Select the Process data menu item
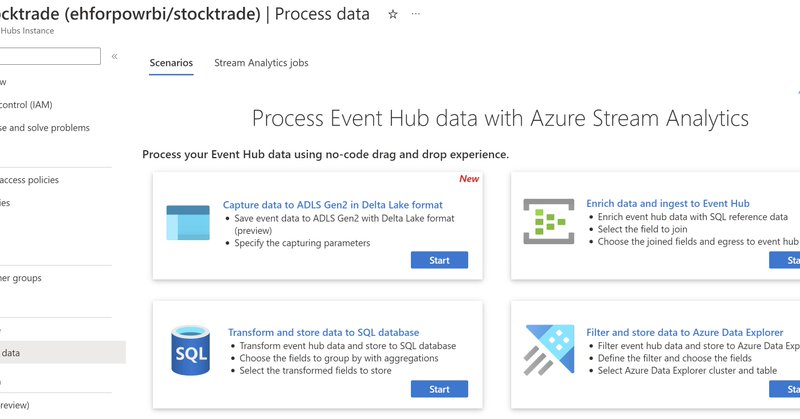 tap(62, 353)
